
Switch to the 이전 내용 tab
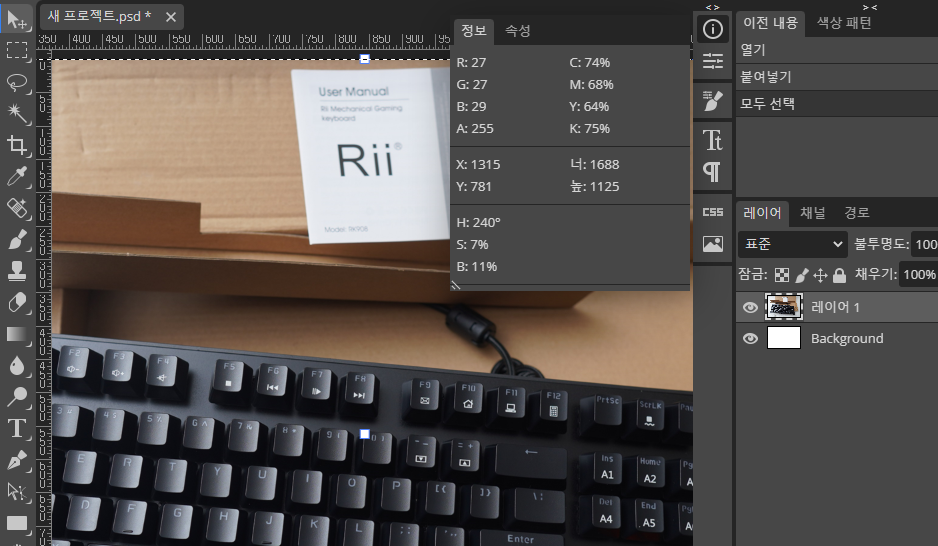pos(770,23)
